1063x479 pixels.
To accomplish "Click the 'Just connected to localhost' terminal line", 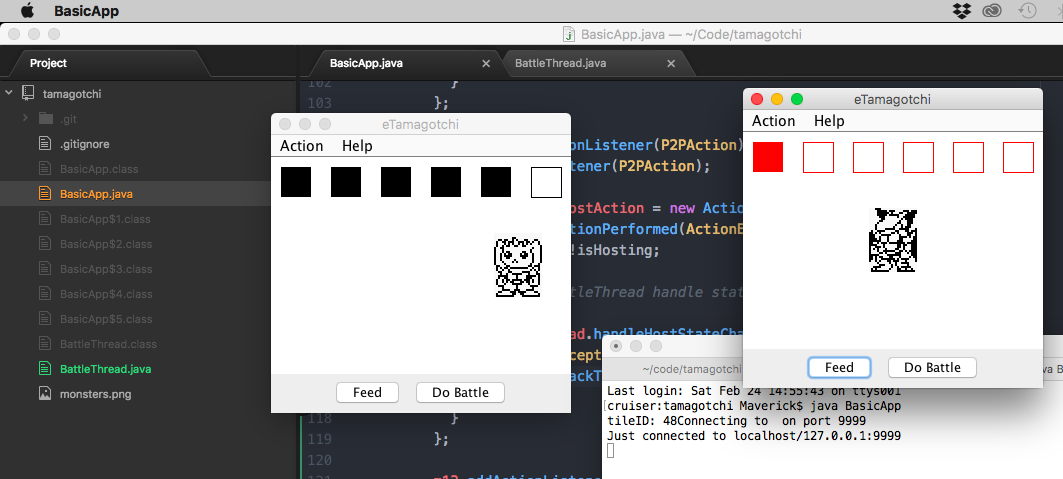I will (754, 436).
